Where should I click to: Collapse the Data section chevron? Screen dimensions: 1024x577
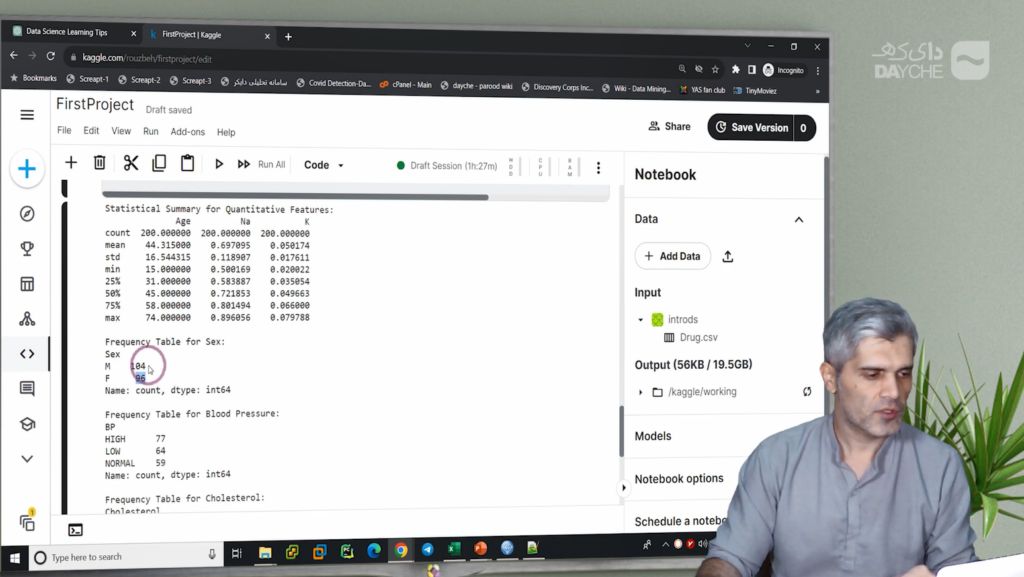[798, 219]
